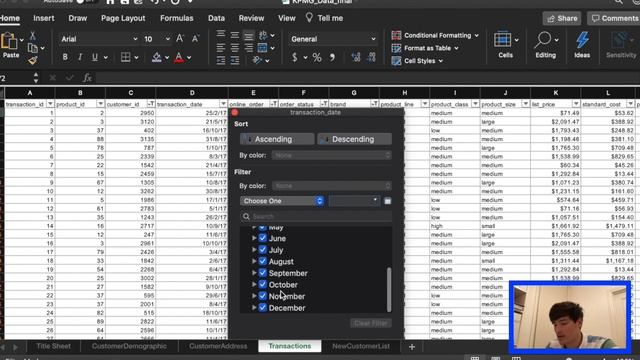Image resolution: width=640 pixels, height=360 pixels.
Task: Uncheck the November checkbox
Action: 262,296
